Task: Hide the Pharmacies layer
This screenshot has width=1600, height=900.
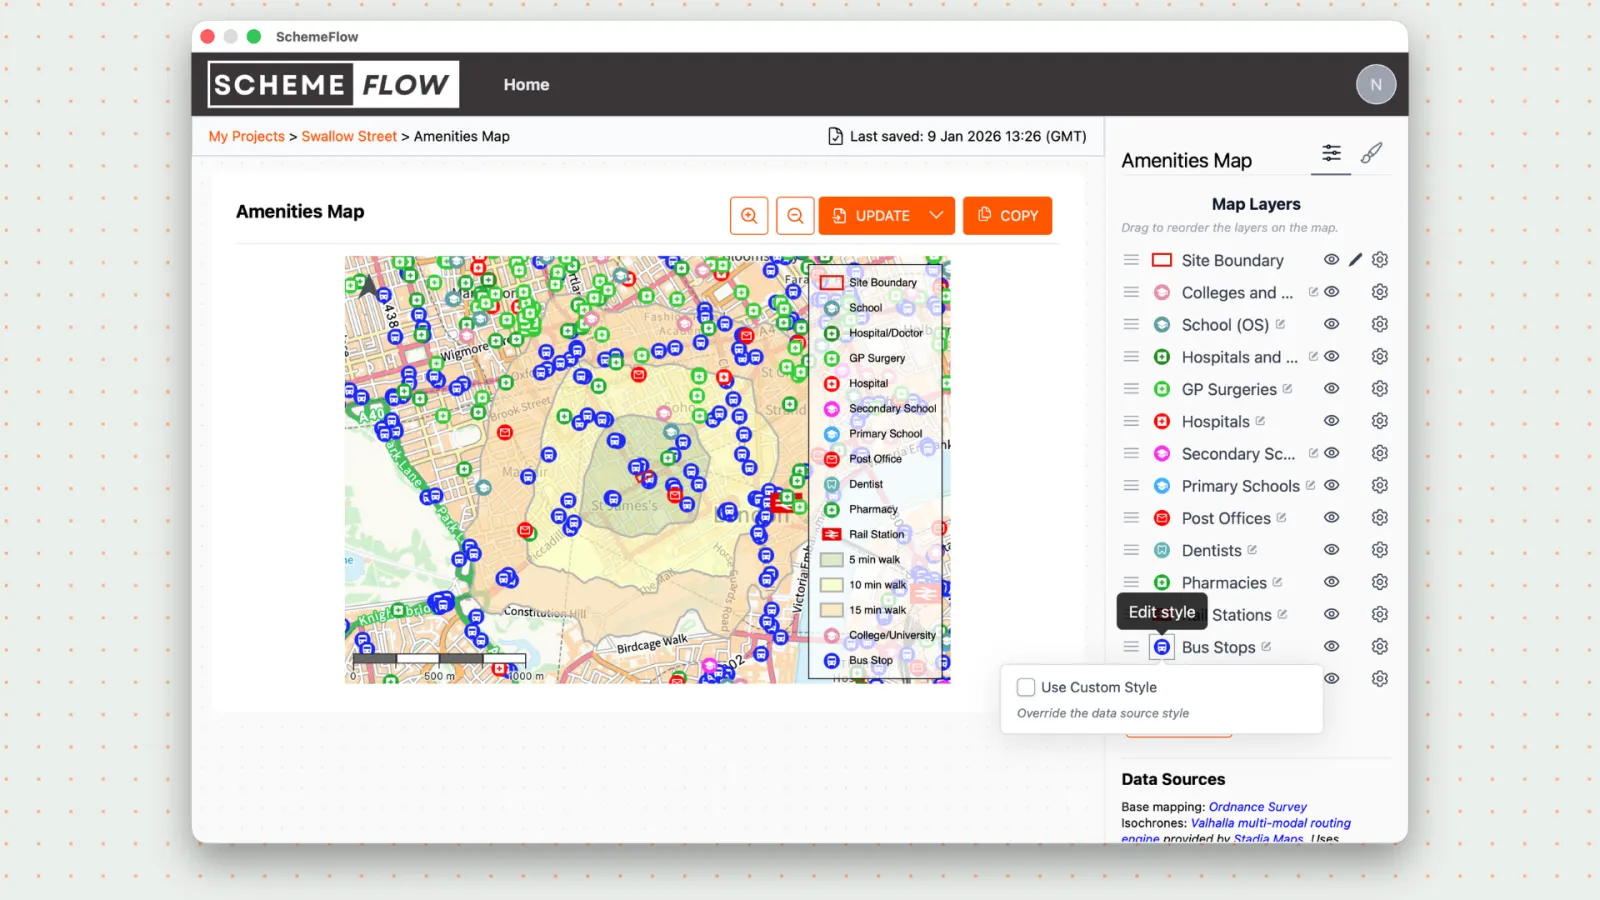Action: [1331, 582]
